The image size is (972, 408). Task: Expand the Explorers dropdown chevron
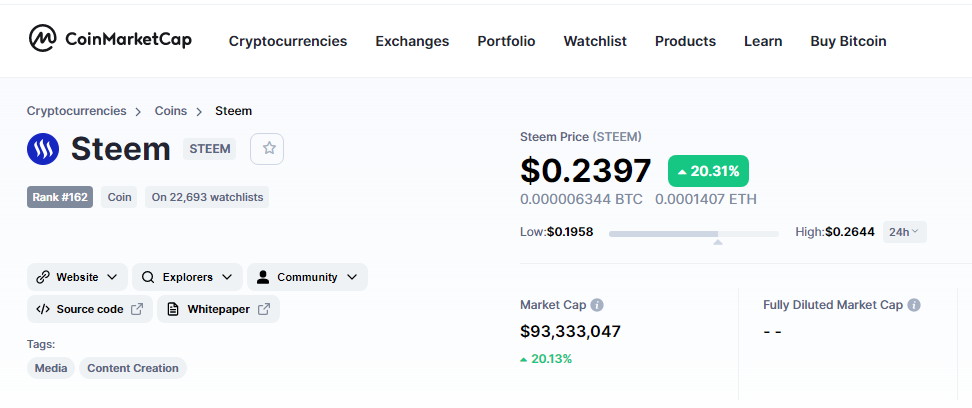[x=227, y=277]
